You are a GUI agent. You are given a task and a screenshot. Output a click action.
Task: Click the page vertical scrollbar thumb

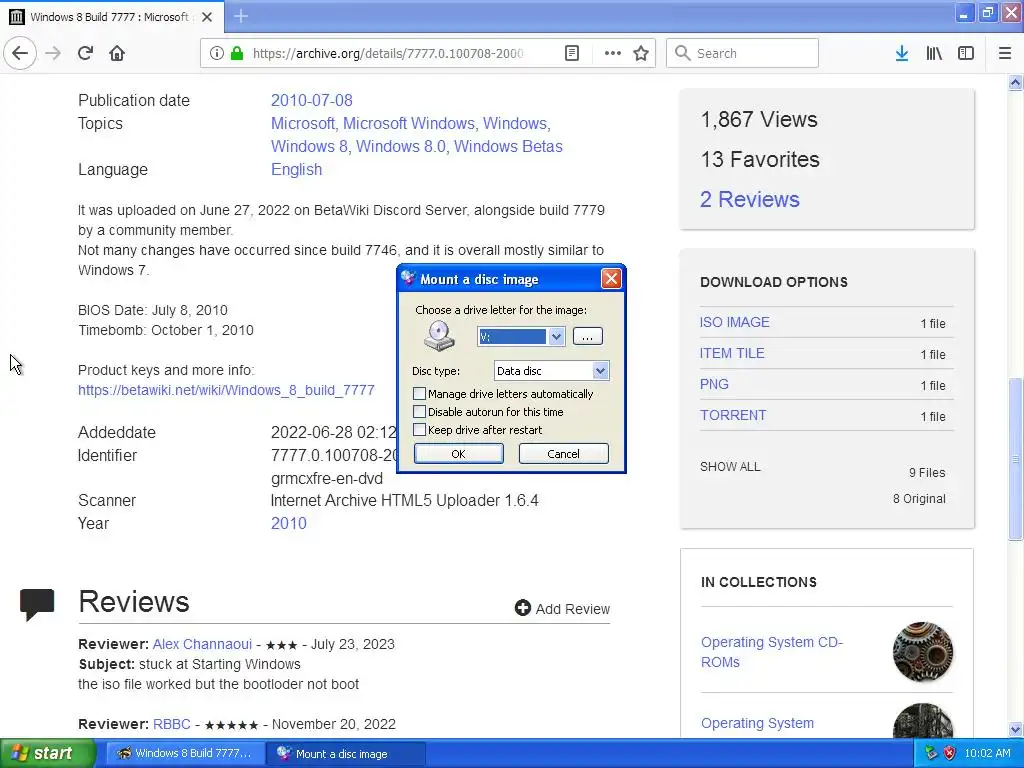pos(1015,458)
